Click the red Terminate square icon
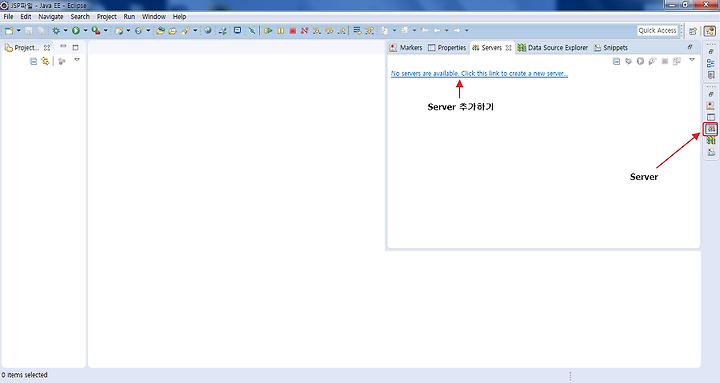720x383 pixels. pyautogui.click(x=292, y=31)
